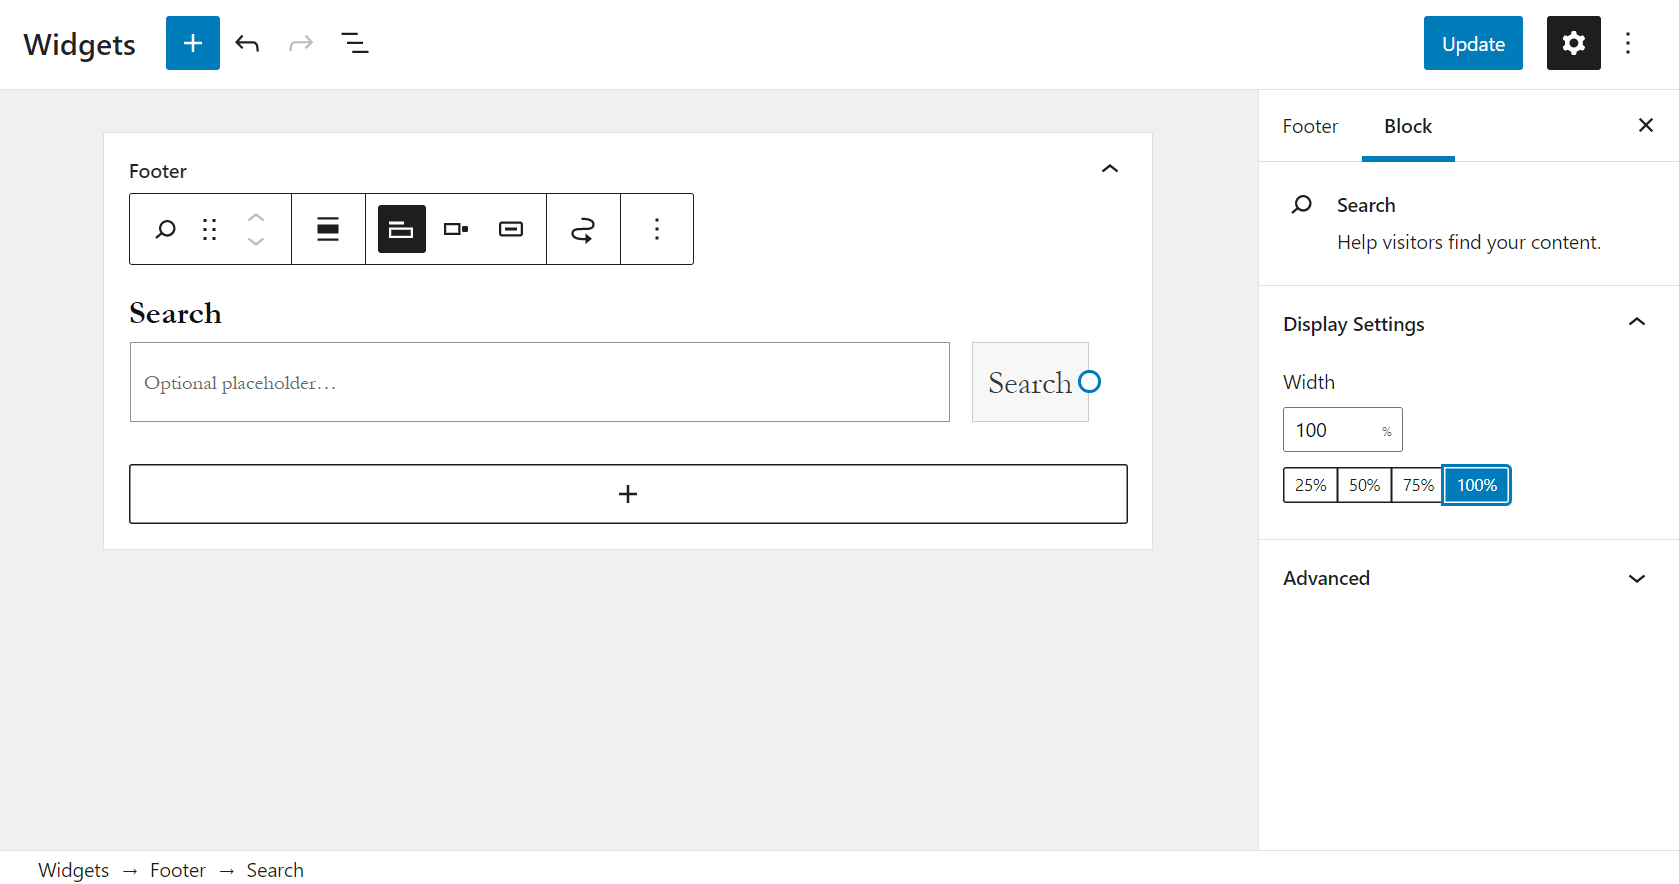Viewport: 1679px width, 884px height.
Task: Click the Update button
Action: tap(1472, 43)
